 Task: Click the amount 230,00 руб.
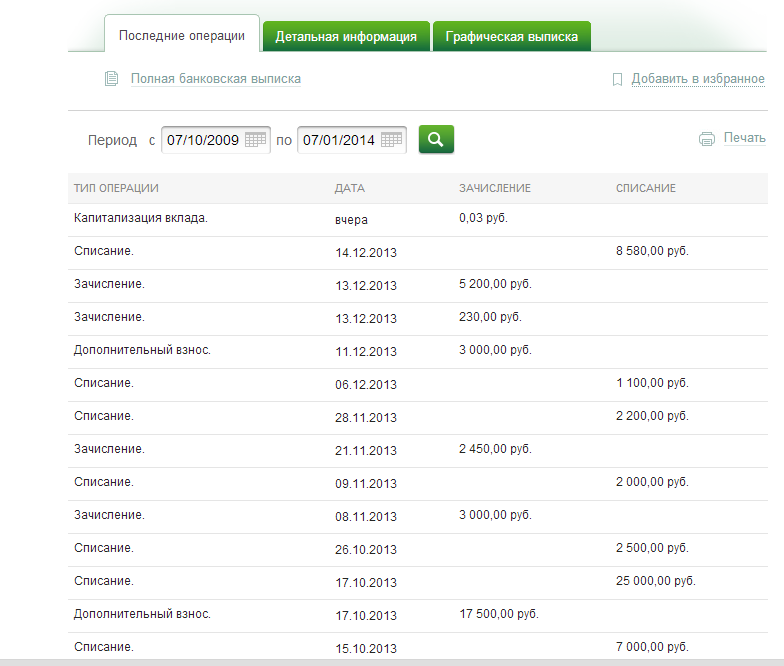[490, 317]
